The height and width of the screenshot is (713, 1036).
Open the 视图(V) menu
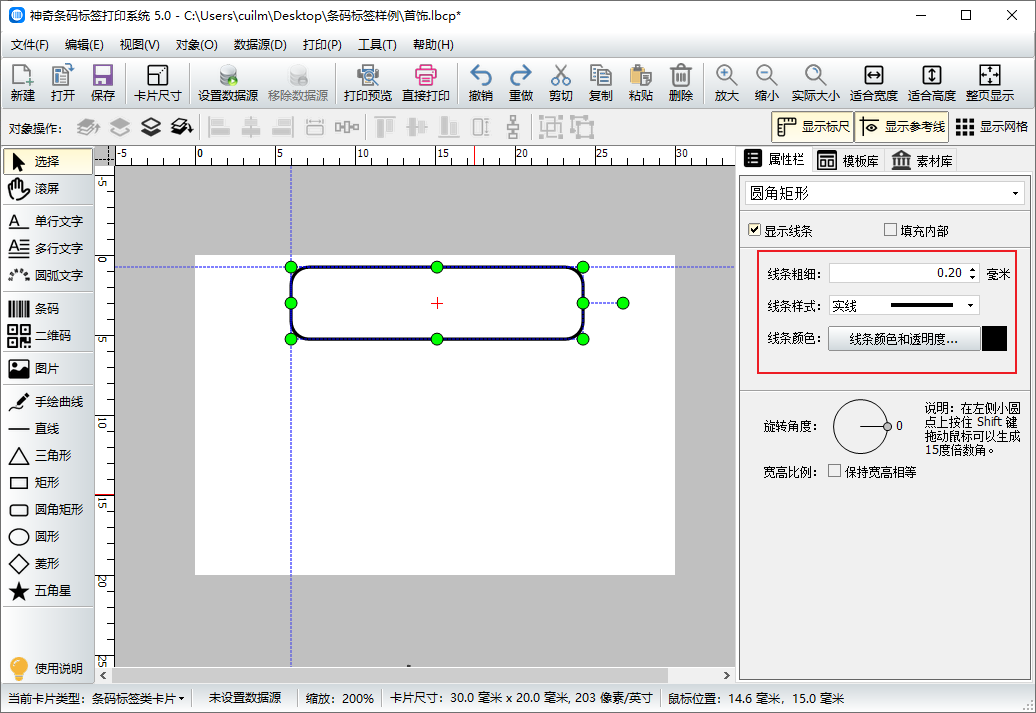[x=139, y=45]
